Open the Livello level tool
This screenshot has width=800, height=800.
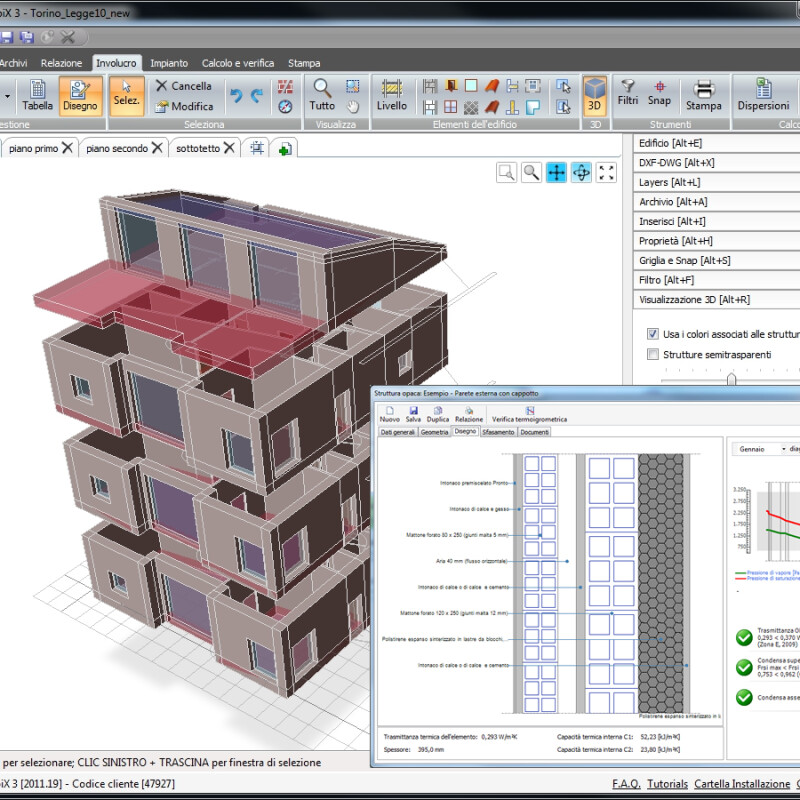[x=392, y=95]
